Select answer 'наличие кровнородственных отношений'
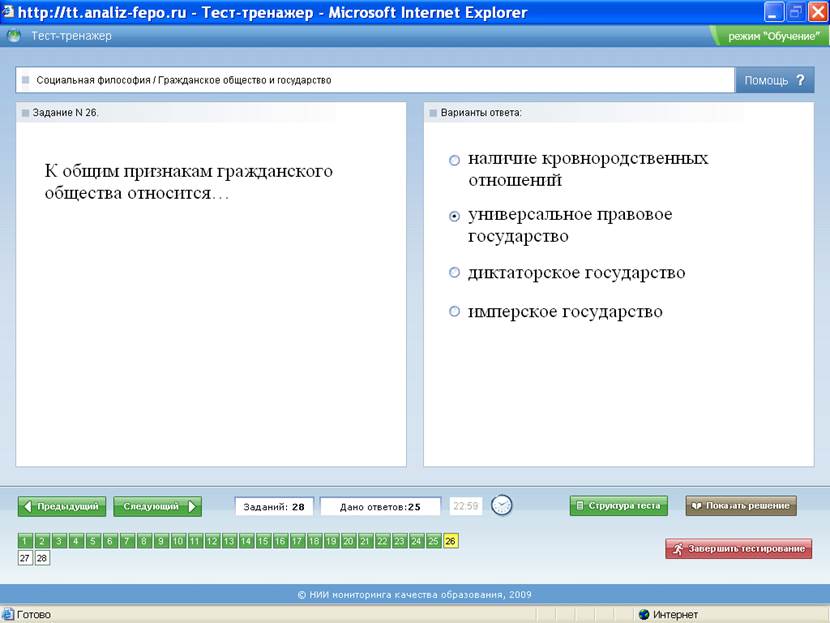 coord(454,160)
